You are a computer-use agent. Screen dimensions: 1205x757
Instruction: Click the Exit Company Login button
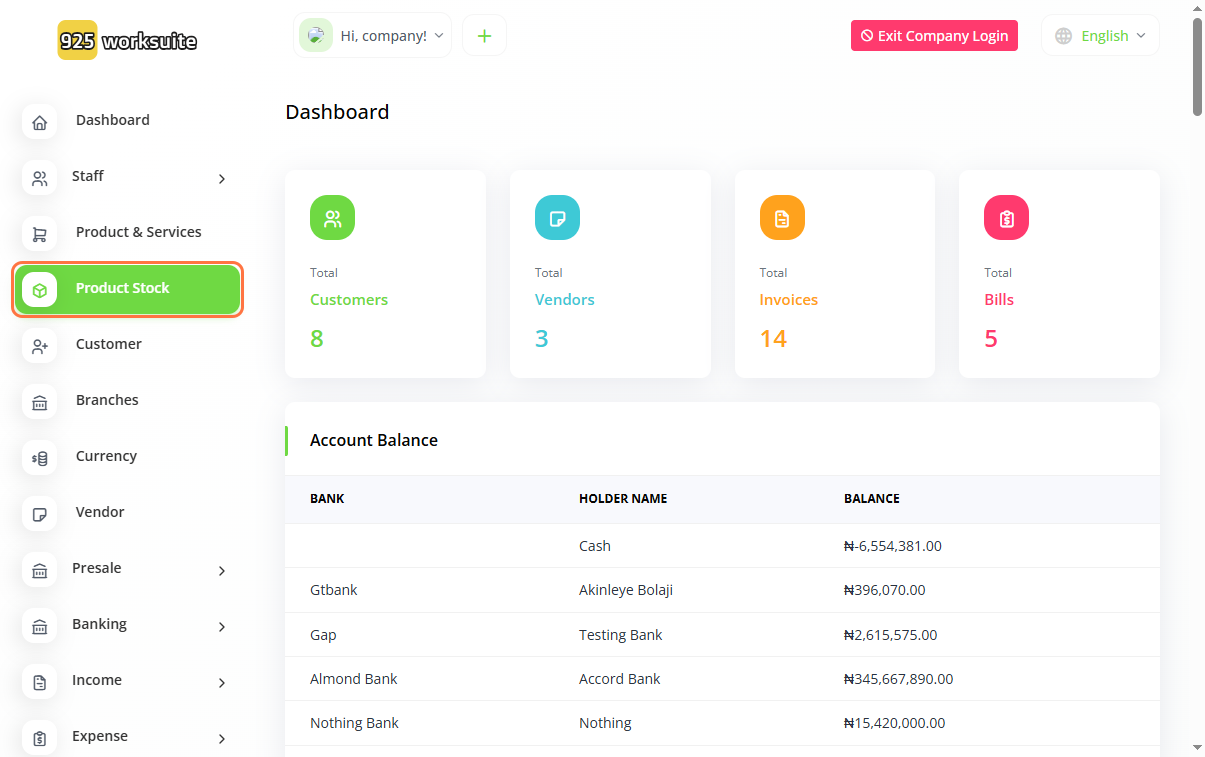pos(934,36)
